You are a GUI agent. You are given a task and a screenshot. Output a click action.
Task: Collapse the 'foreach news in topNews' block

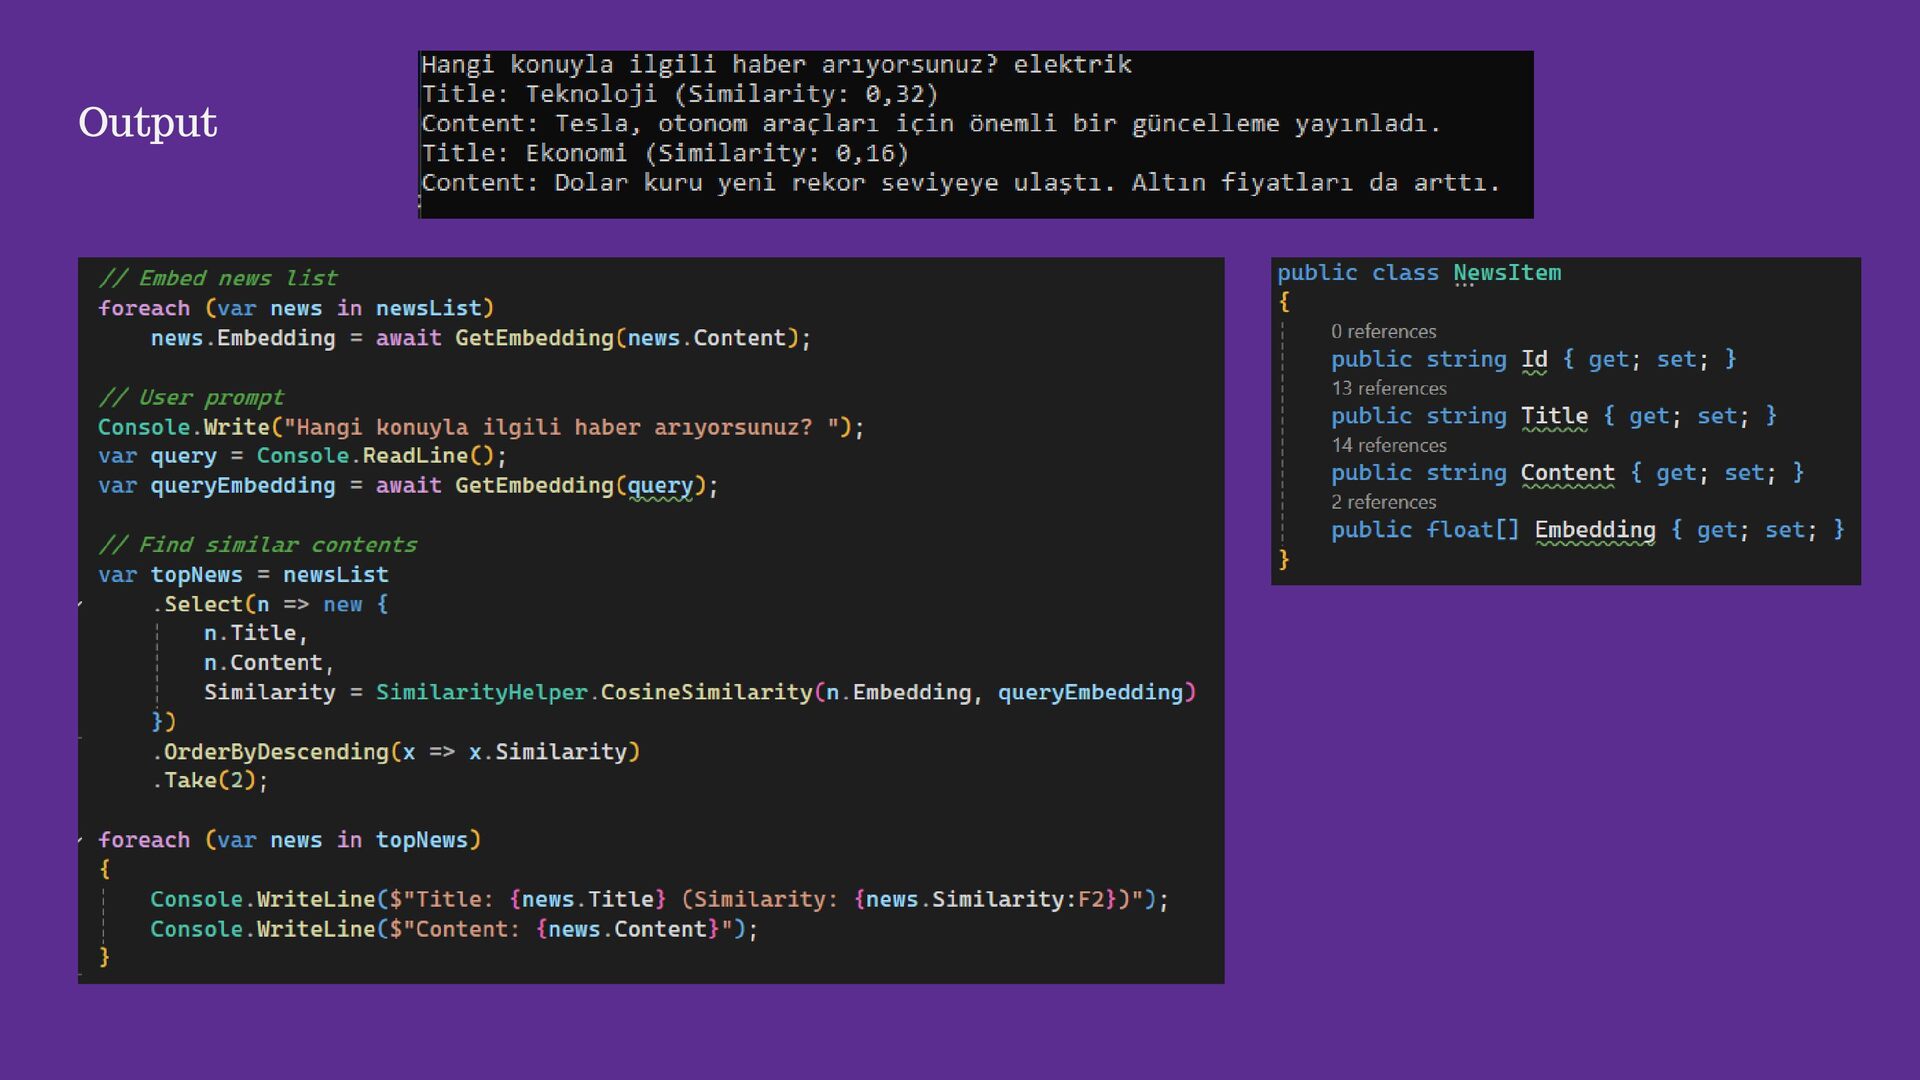tap(81, 840)
